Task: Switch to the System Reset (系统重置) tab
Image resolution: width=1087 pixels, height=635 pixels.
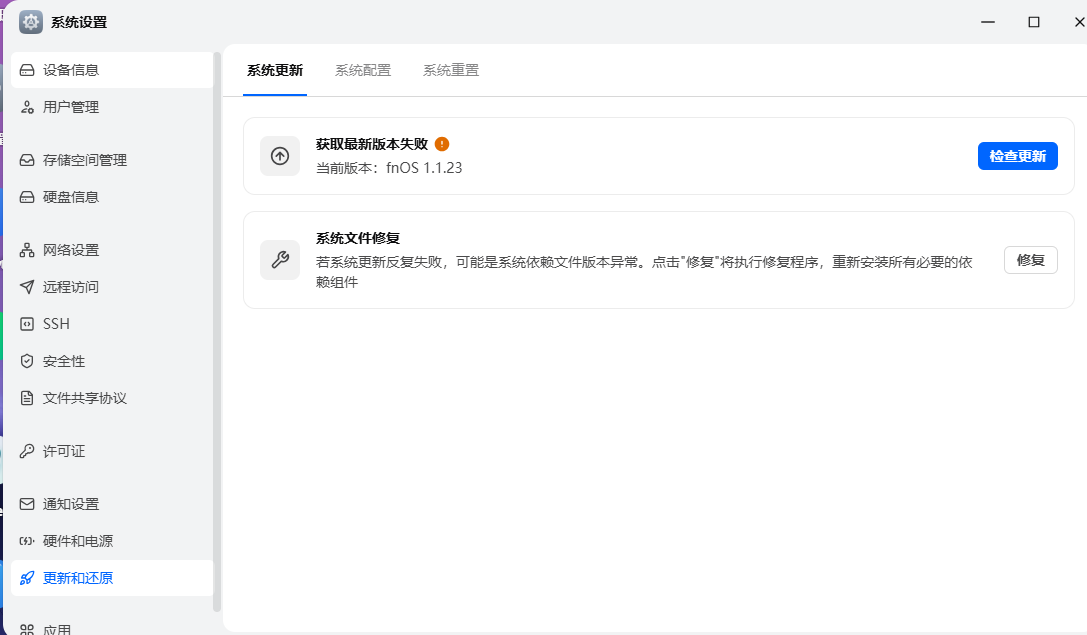Action: tap(451, 70)
